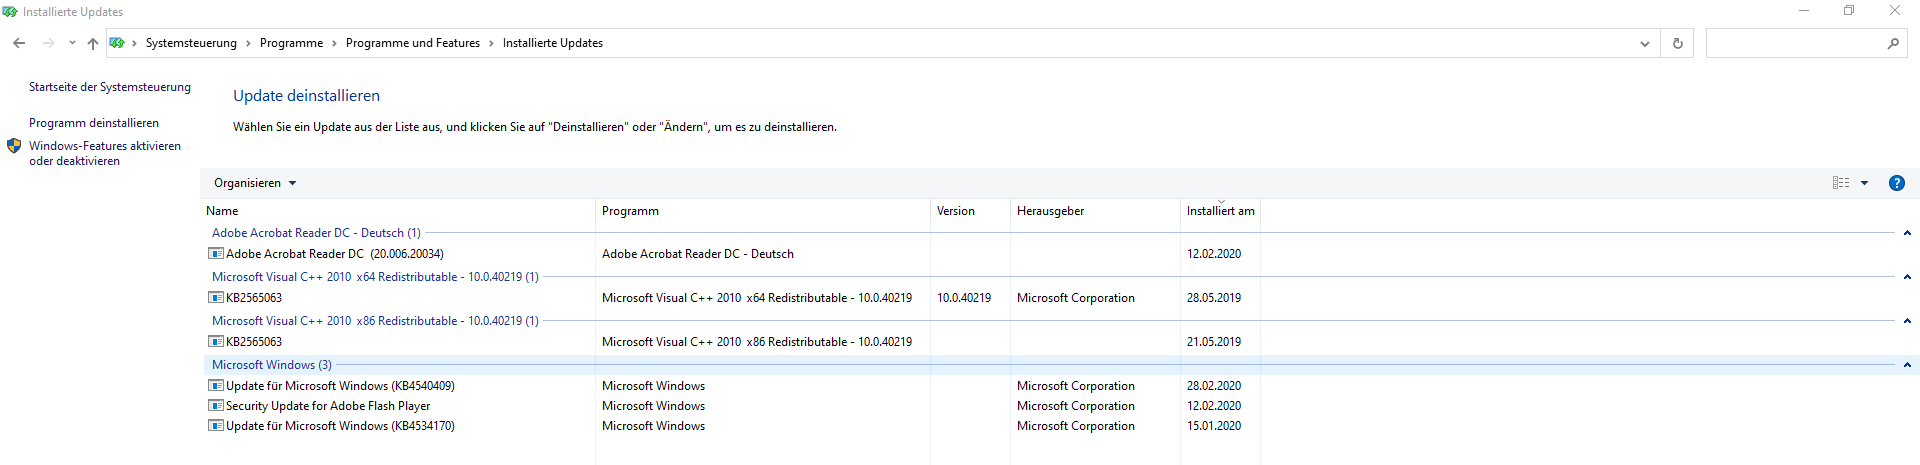
Task: Click program cell Visual C++ 2010 x64 Redistributable
Action: coord(757,298)
